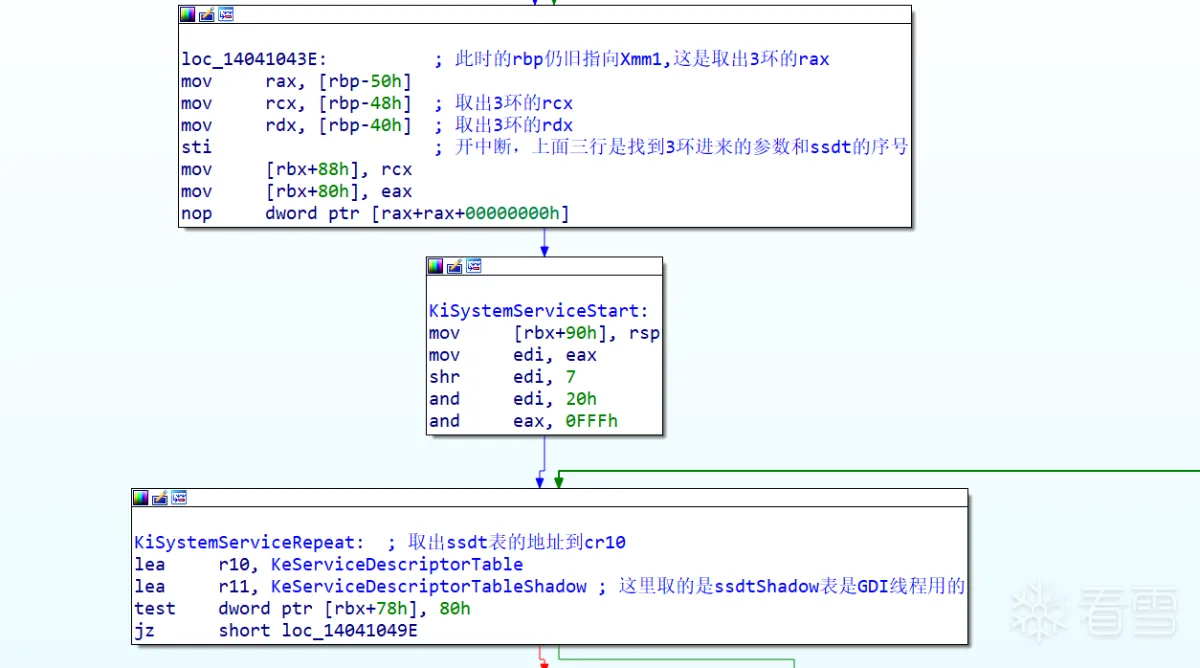1200x668 pixels.
Task: Click the instruction and eax, 0FFFh
Action: (523, 421)
